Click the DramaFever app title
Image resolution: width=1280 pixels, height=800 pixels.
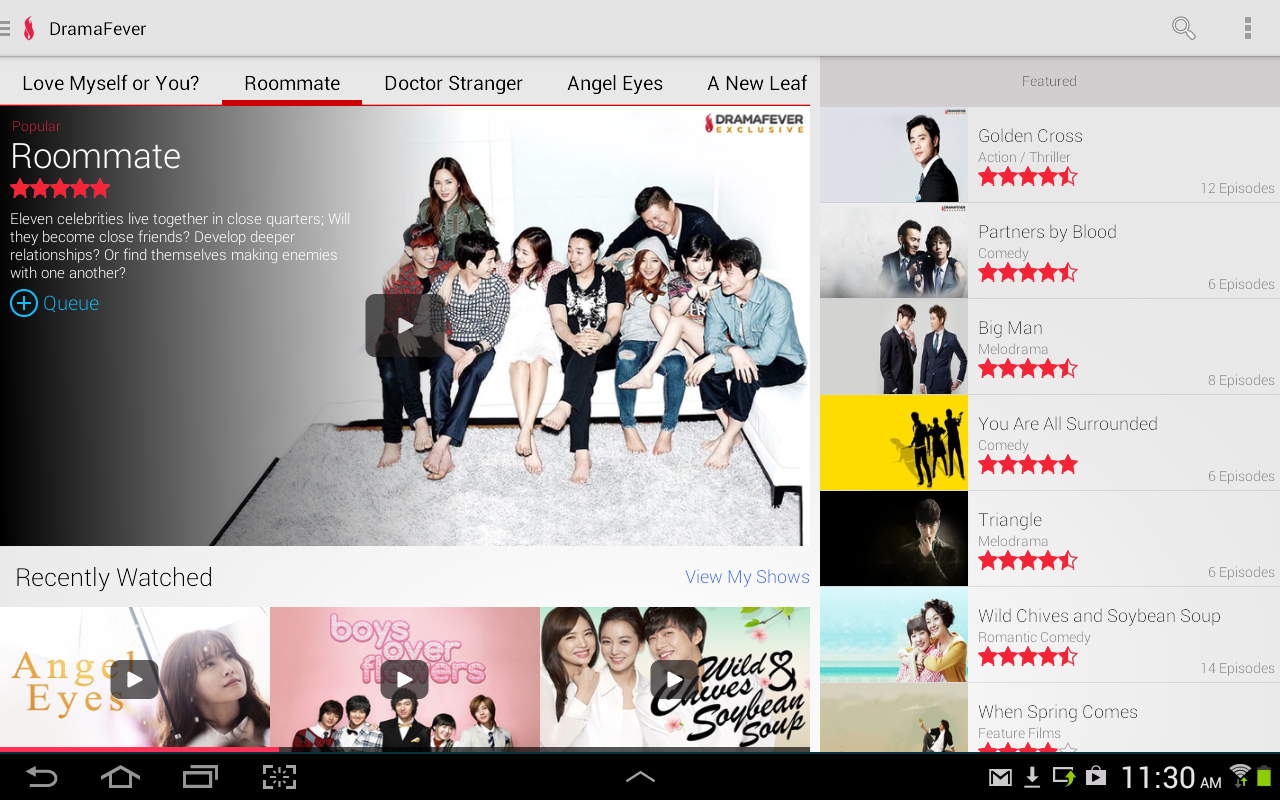98,29
